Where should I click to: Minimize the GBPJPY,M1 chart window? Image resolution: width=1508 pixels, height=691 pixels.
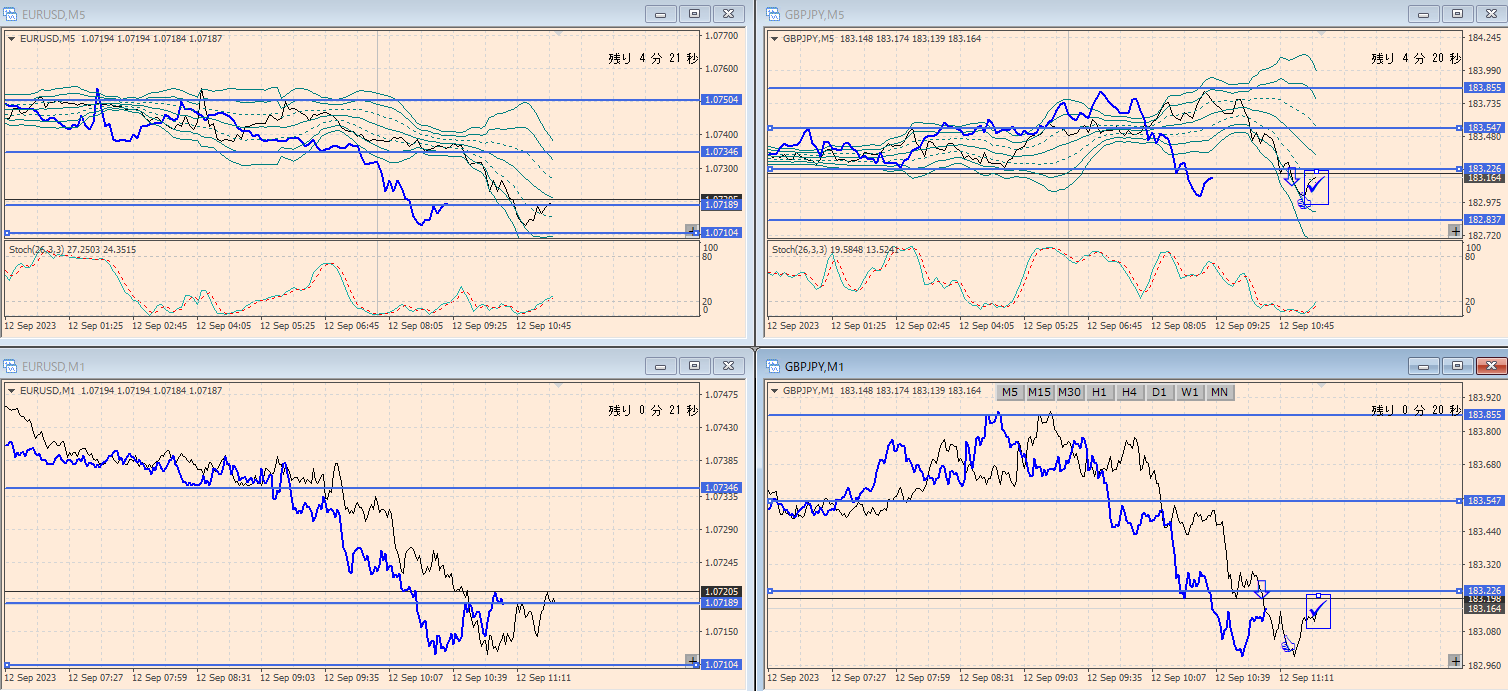(x=1424, y=366)
